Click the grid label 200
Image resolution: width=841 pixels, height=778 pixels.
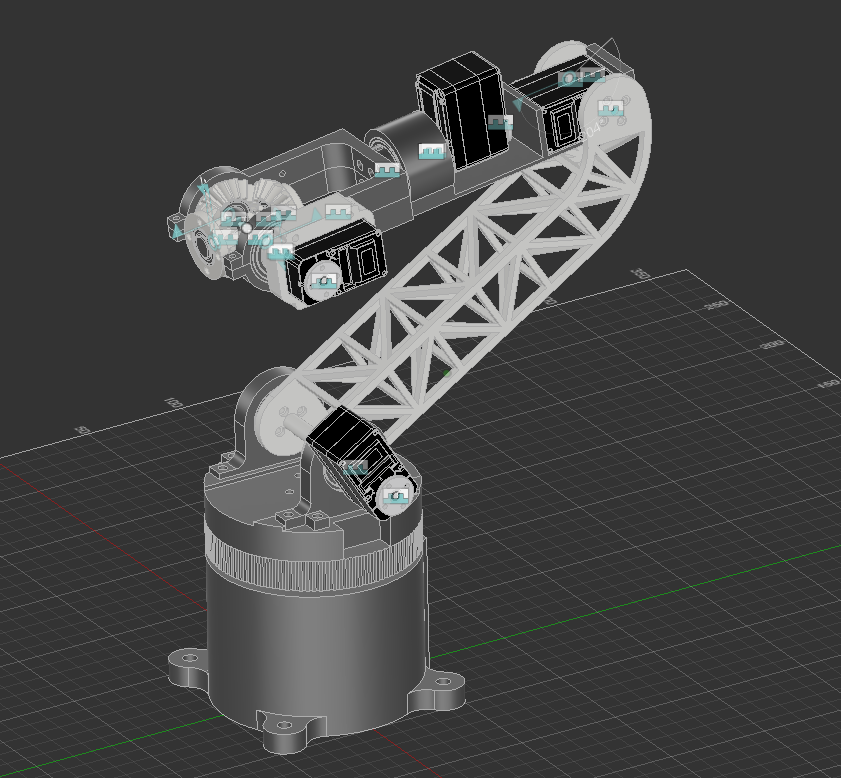[x=772, y=345]
